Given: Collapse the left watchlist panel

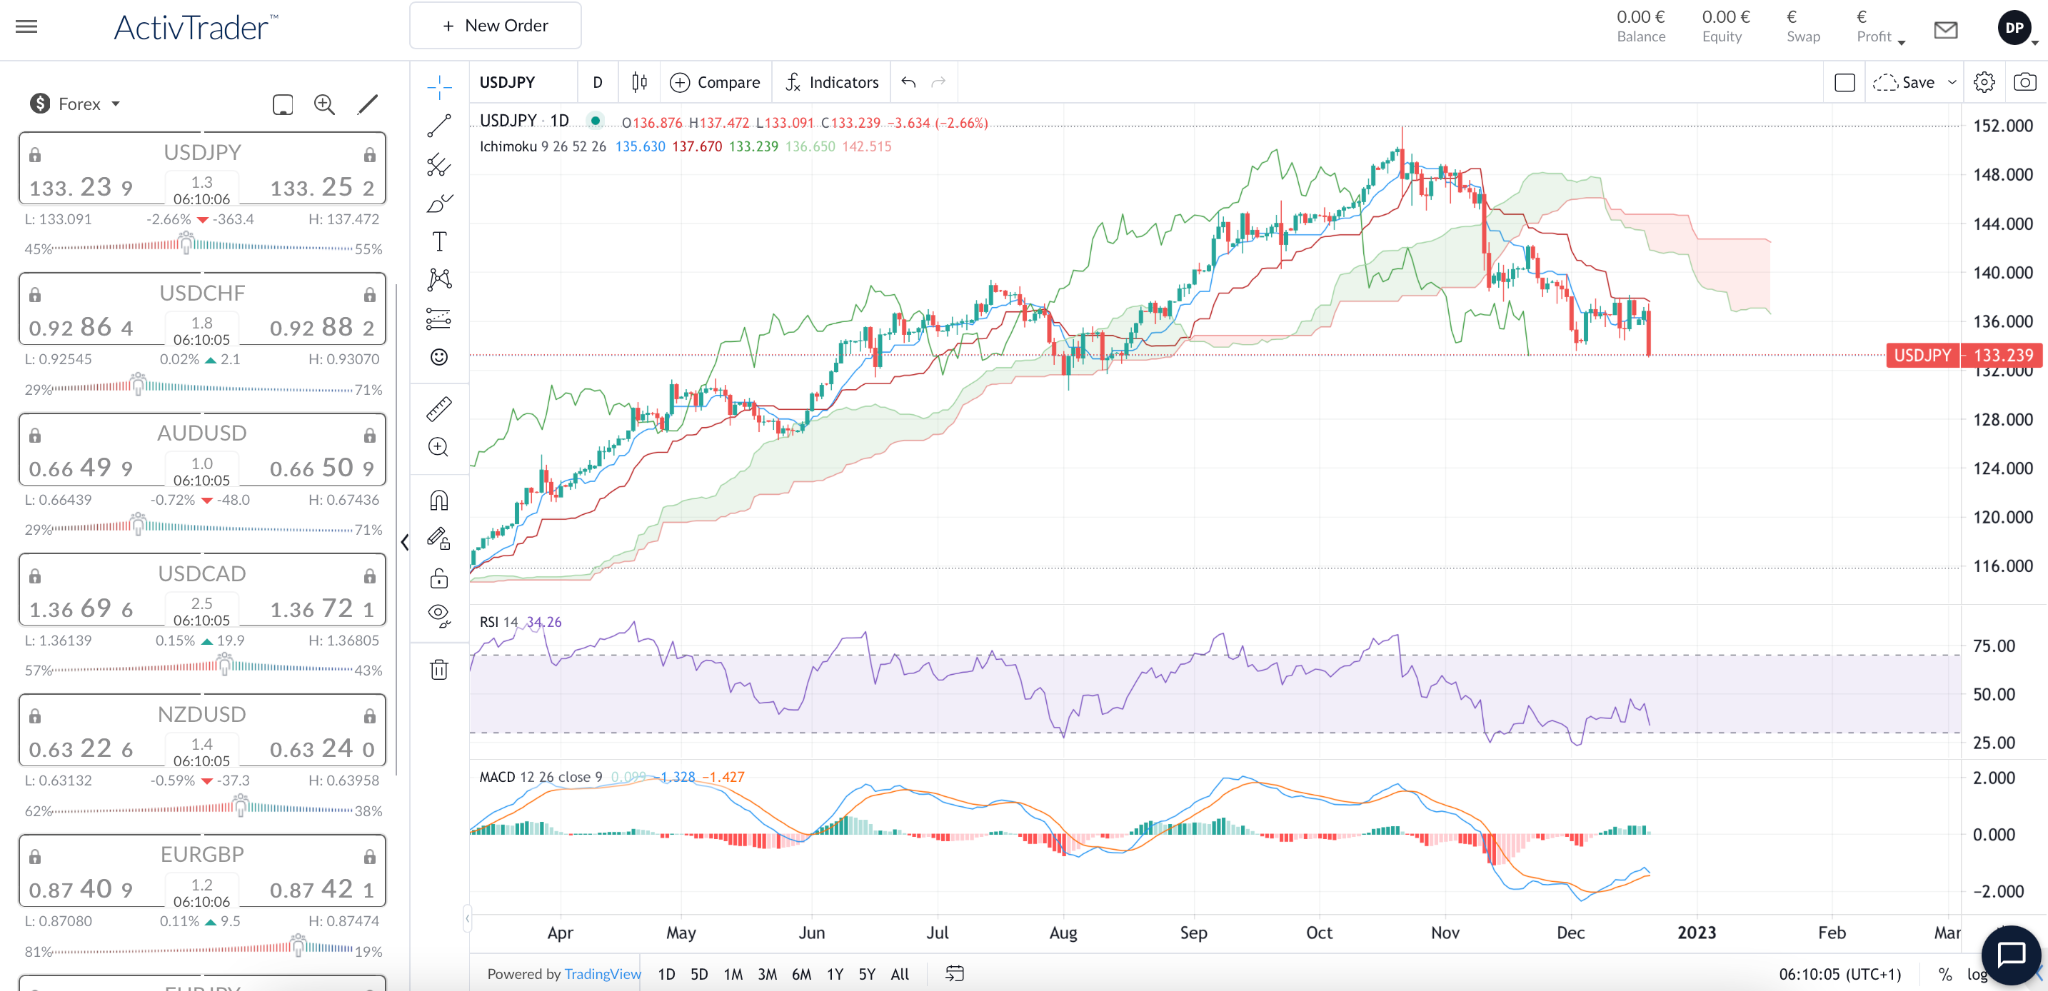Looking at the screenshot, I should coord(404,542).
